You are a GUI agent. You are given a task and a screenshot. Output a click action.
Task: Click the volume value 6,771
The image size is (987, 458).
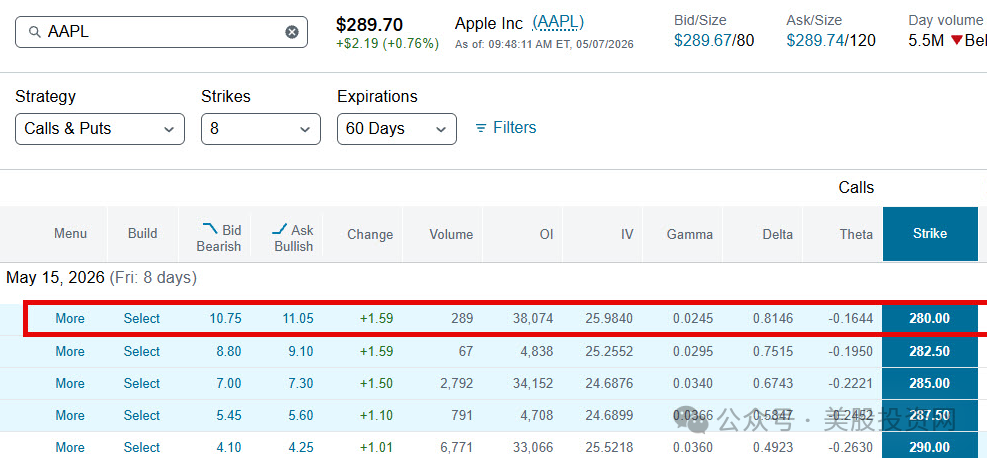pyautogui.click(x=456, y=447)
